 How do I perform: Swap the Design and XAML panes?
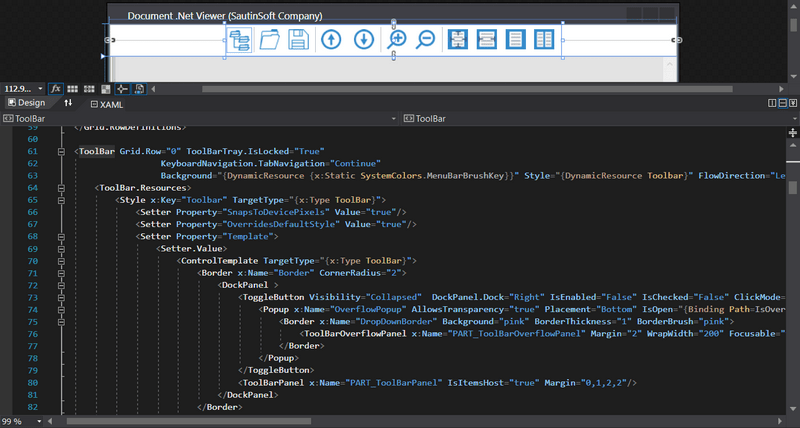(x=68, y=103)
